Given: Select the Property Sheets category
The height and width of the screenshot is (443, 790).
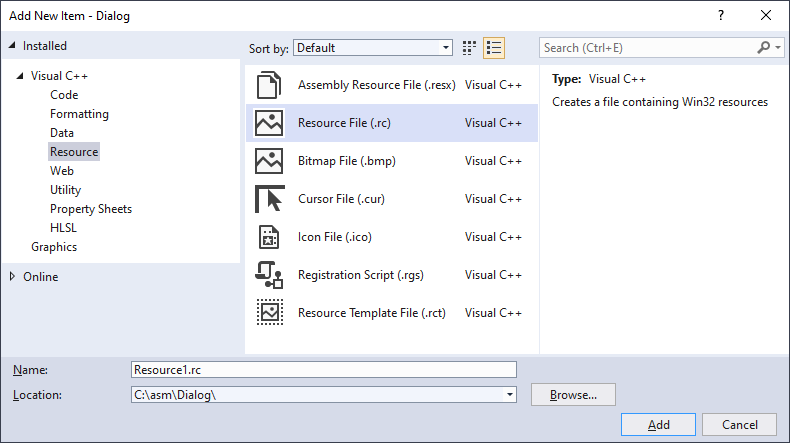Looking at the screenshot, I should click(x=91, y=209).
